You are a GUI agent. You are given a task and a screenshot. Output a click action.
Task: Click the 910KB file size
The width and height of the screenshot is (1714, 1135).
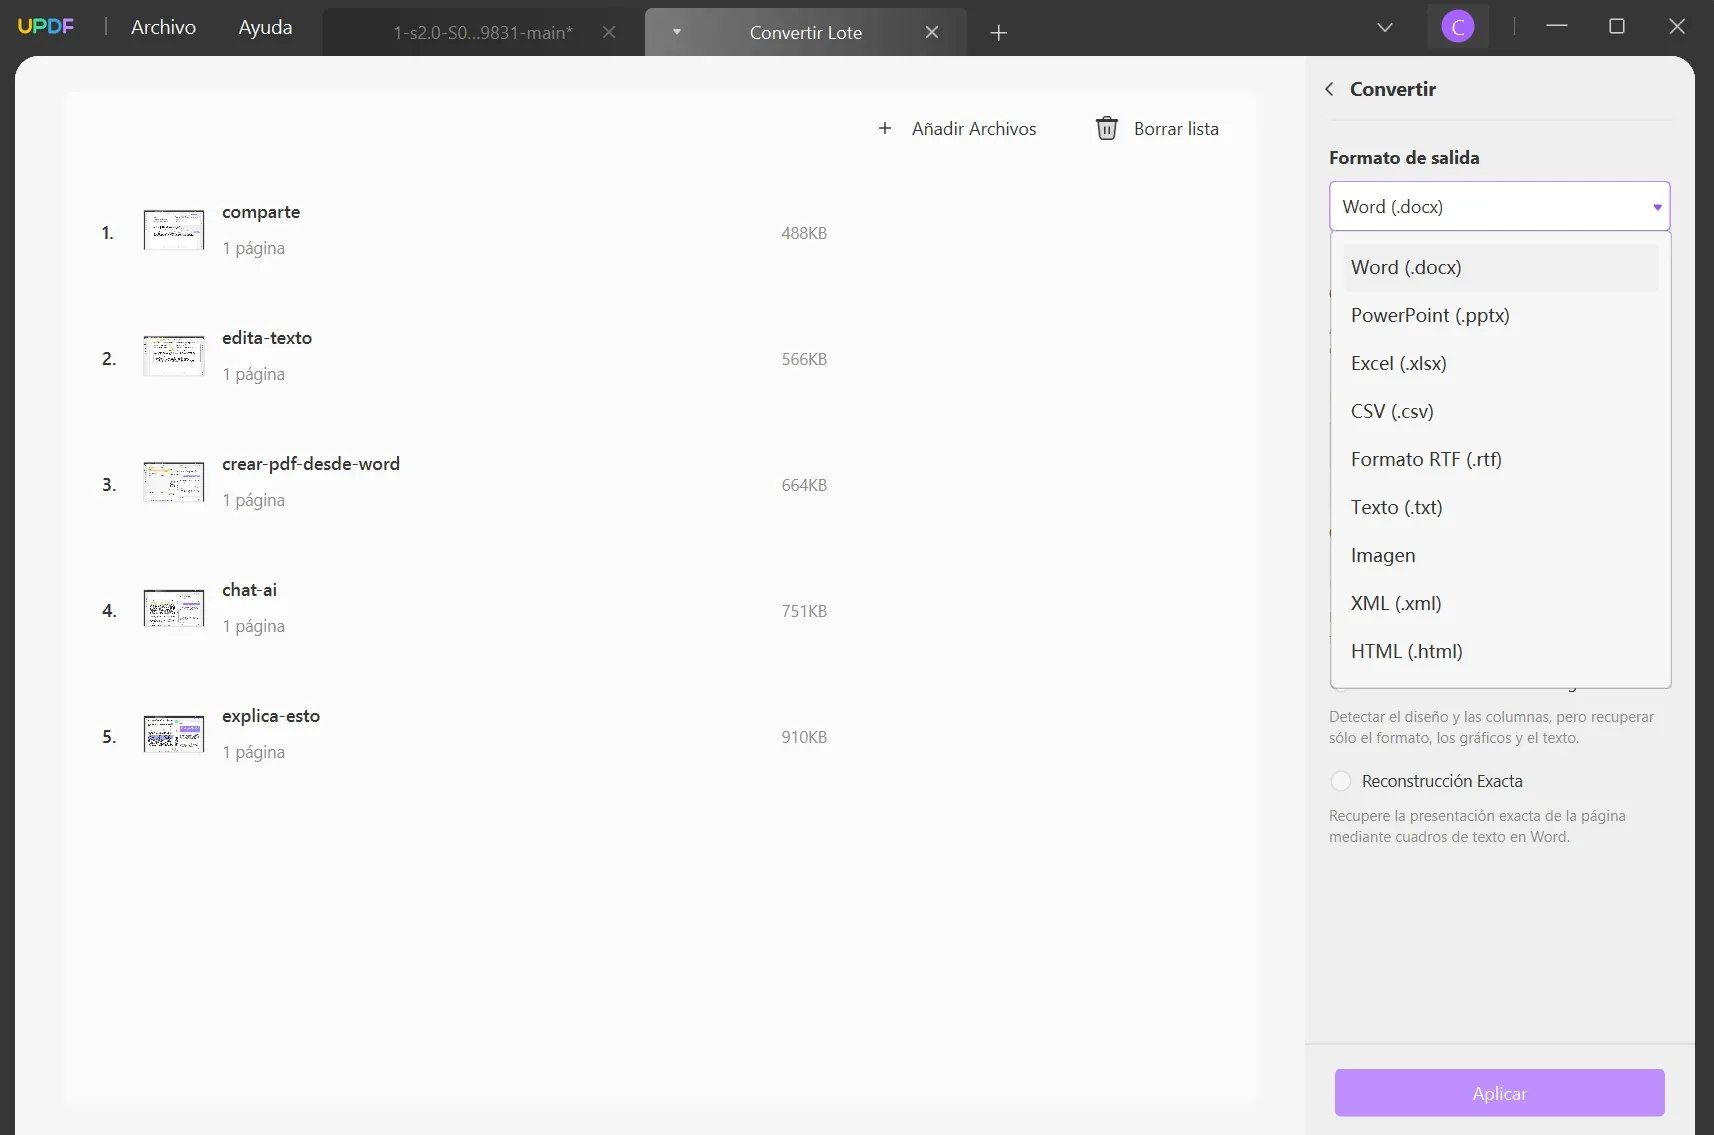pyautogui.click(x=804, y=737)
